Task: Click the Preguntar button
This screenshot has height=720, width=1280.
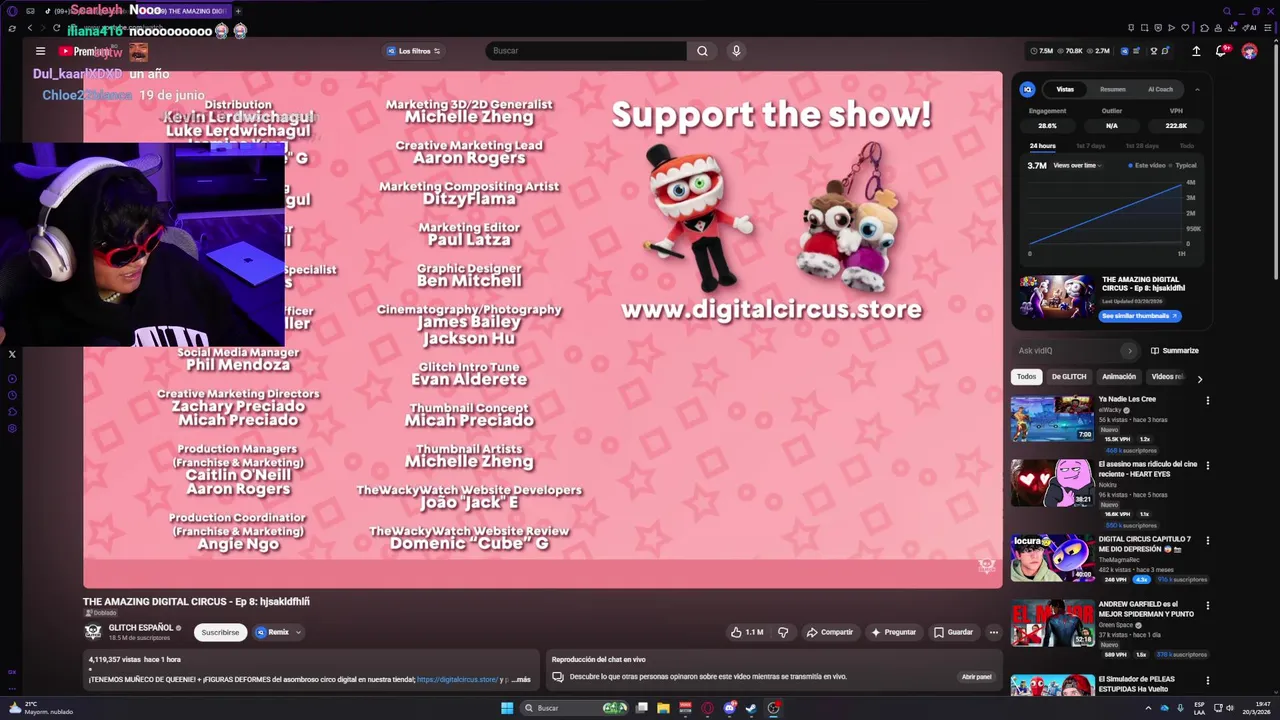Action: (x=894, y=632)
